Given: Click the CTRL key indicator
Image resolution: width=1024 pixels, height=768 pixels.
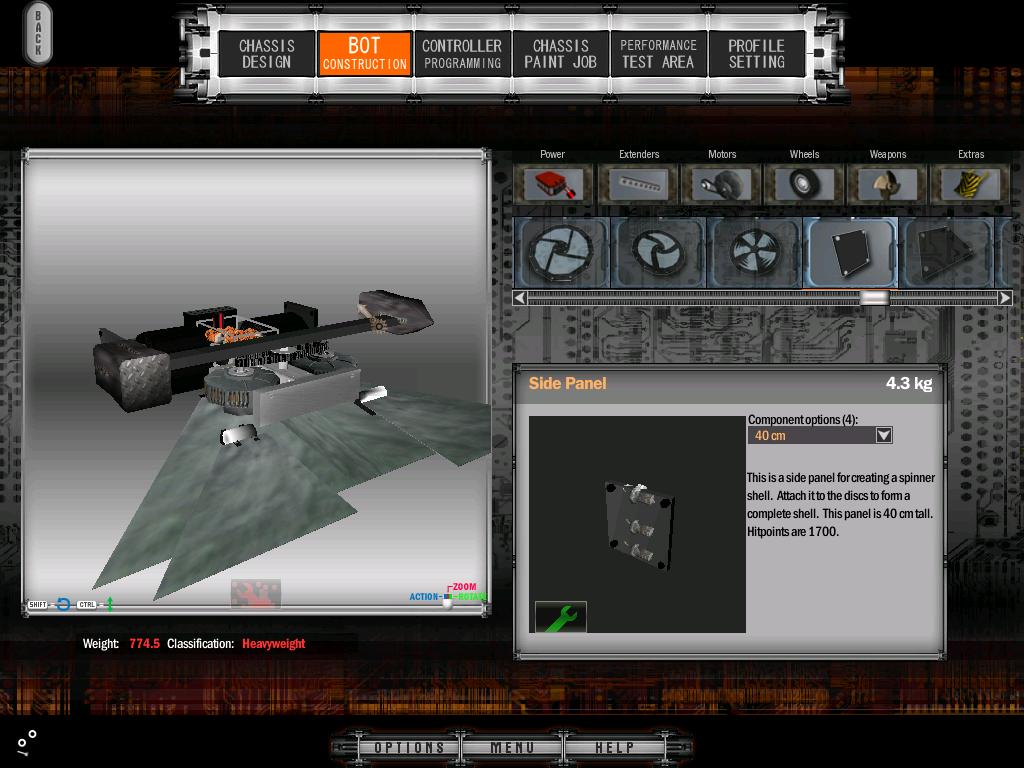Looking at the screenshot, I should coord(87,605).
